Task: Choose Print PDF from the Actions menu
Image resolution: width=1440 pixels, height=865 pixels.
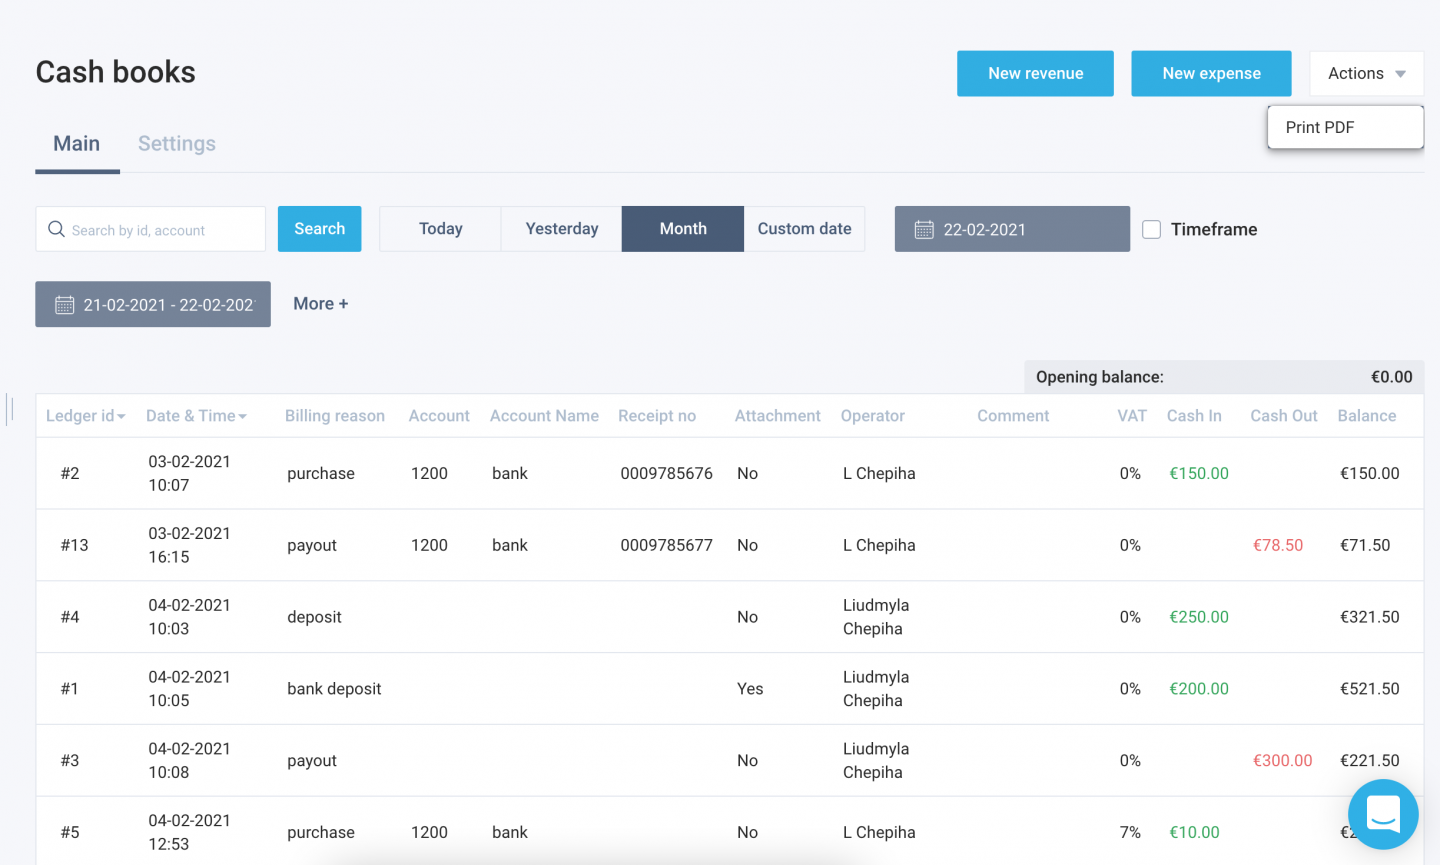Action: tap(1345, 127)
